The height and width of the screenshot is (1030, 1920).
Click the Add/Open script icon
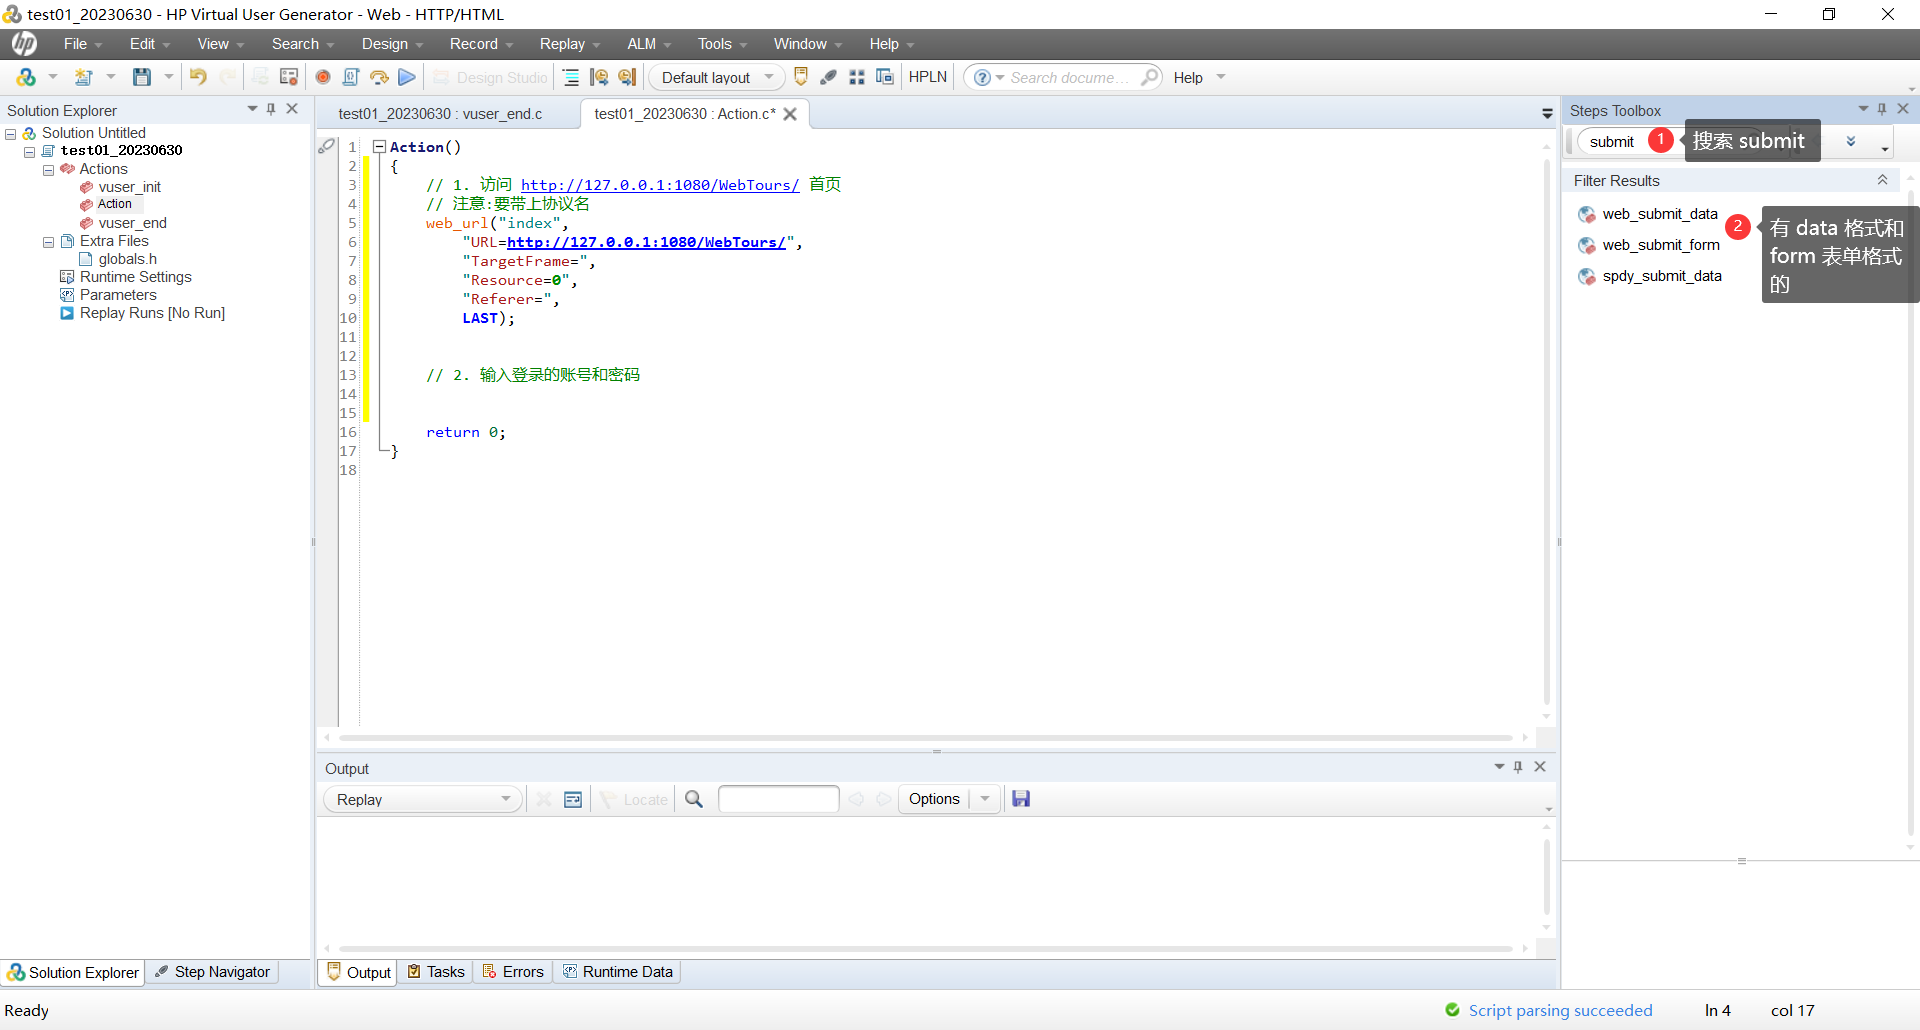pos(84,77)
